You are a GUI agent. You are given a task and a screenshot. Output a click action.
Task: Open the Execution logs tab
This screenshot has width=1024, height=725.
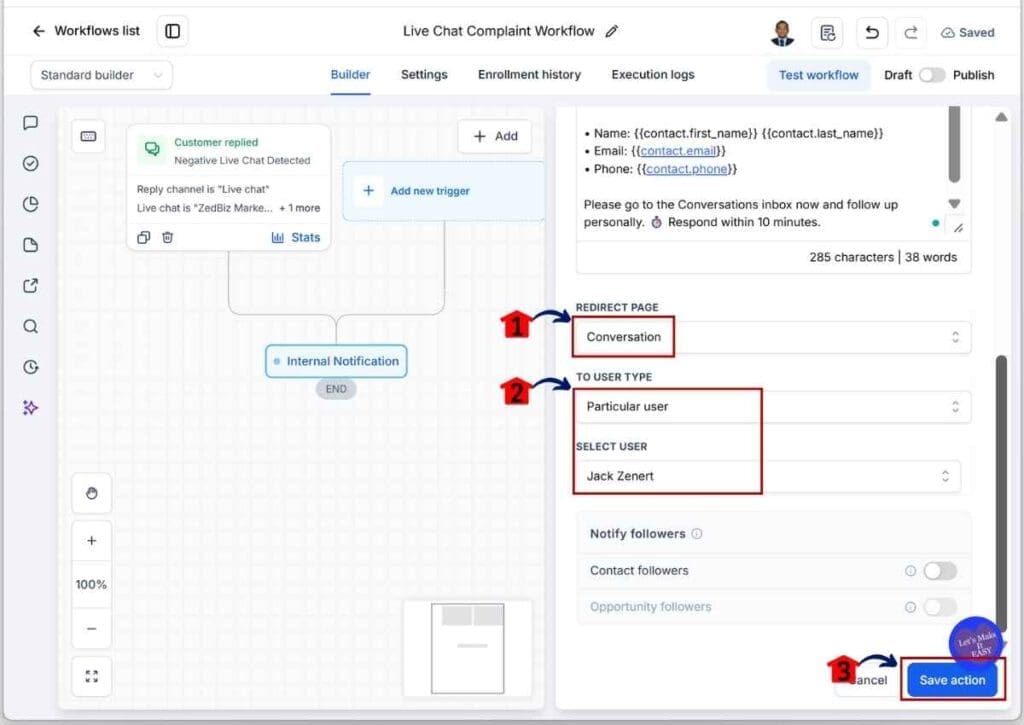(652, 75)
